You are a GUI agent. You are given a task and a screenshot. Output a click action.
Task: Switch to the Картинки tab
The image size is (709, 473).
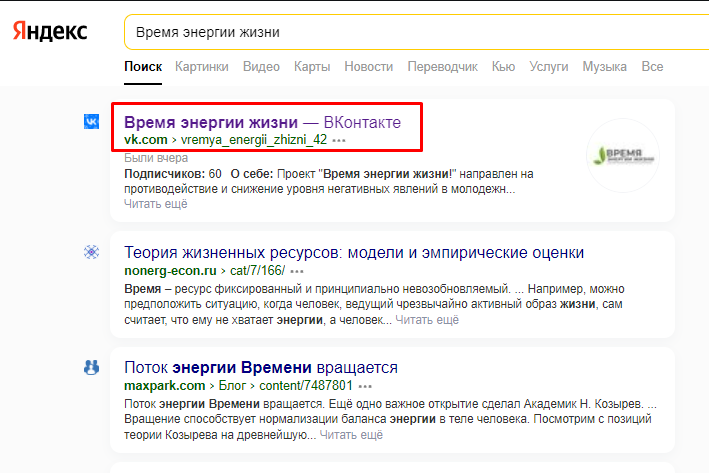point(202,66)
